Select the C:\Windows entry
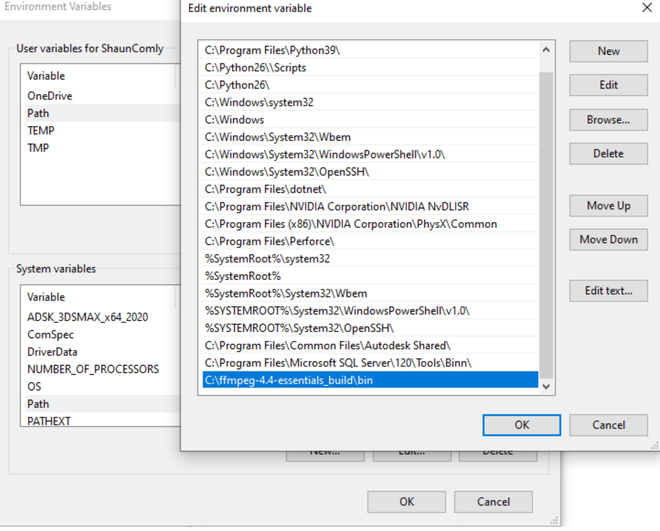This screenshot has width=660, height=531. click(x=370, y=119)
